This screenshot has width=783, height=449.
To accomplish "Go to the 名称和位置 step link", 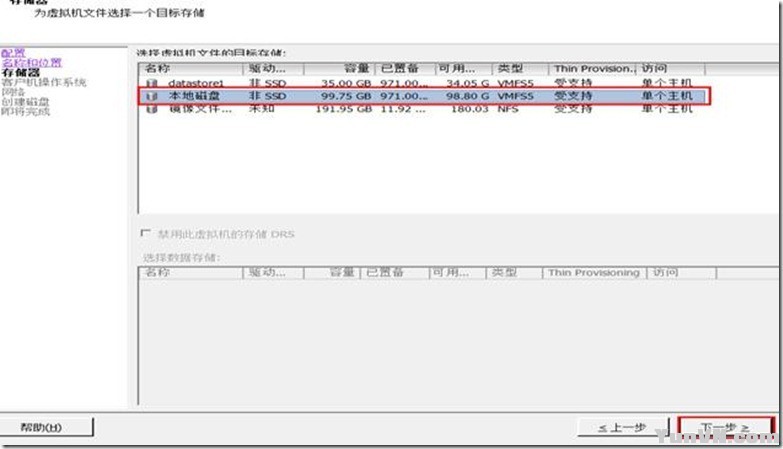I will click(32, 62).
